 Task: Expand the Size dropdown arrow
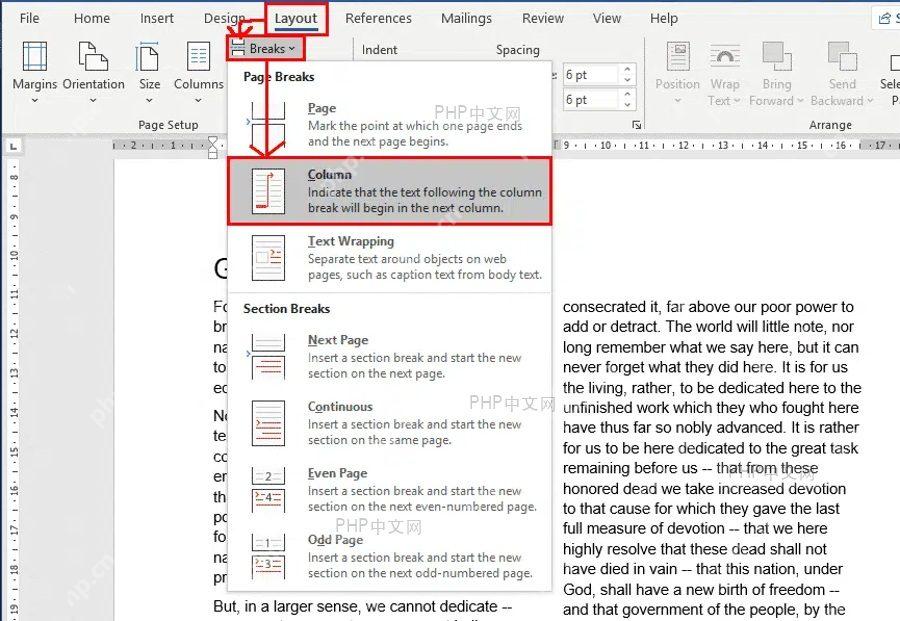click(149, 100)
